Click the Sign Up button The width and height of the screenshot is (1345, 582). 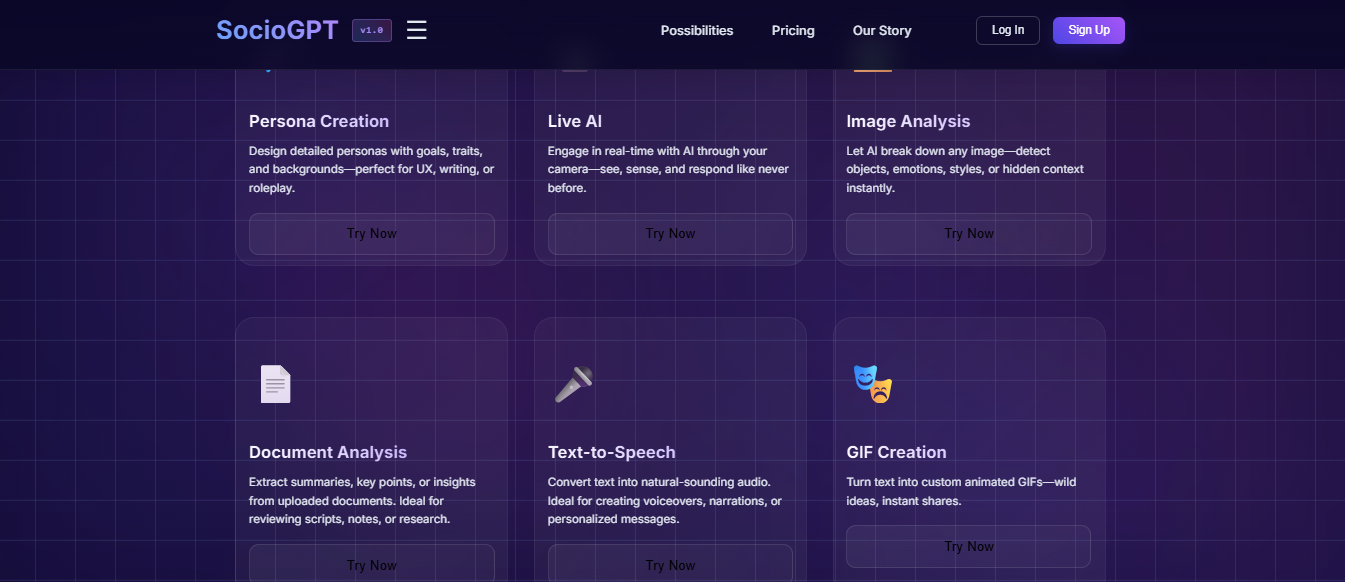click(1089, 30)
